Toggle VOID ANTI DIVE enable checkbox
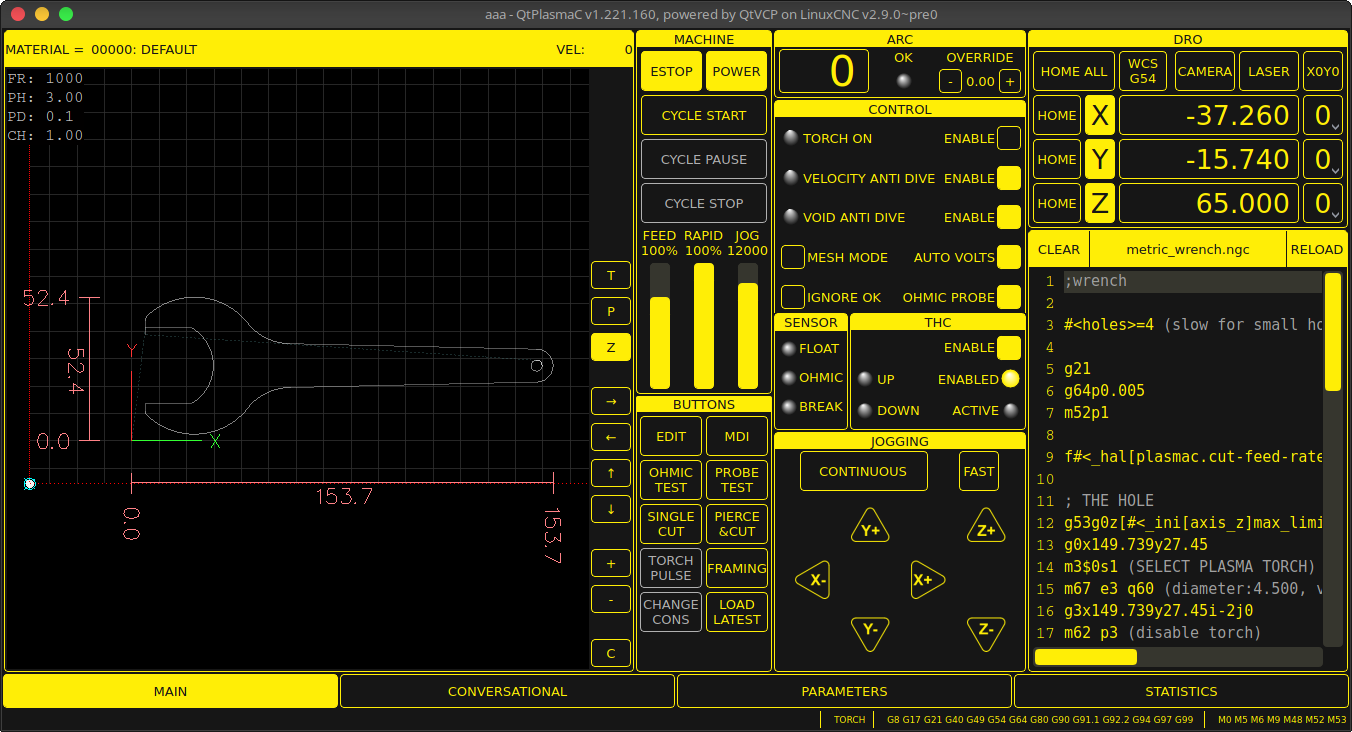 tap(1009, 217)
